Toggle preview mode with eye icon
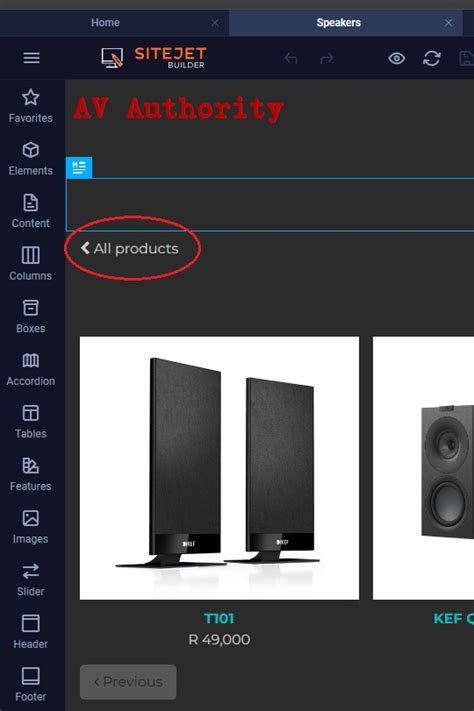This screenshot has width=474, height=711. tap(396, 58)
